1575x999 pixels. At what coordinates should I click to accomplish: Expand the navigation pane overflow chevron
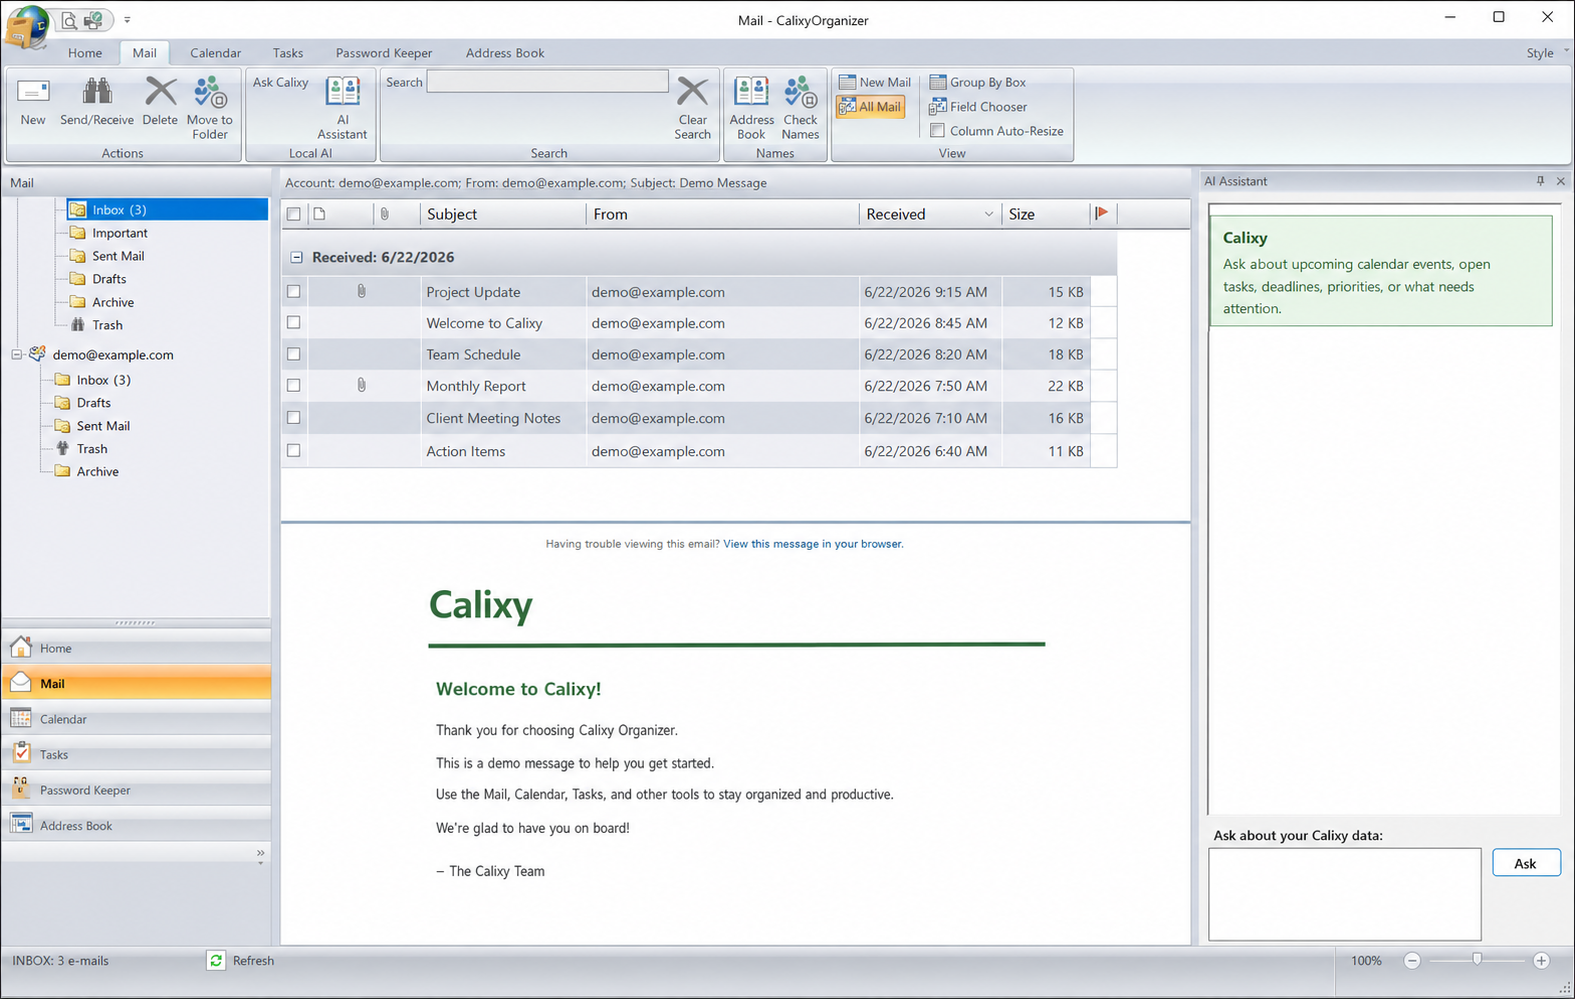260,855
